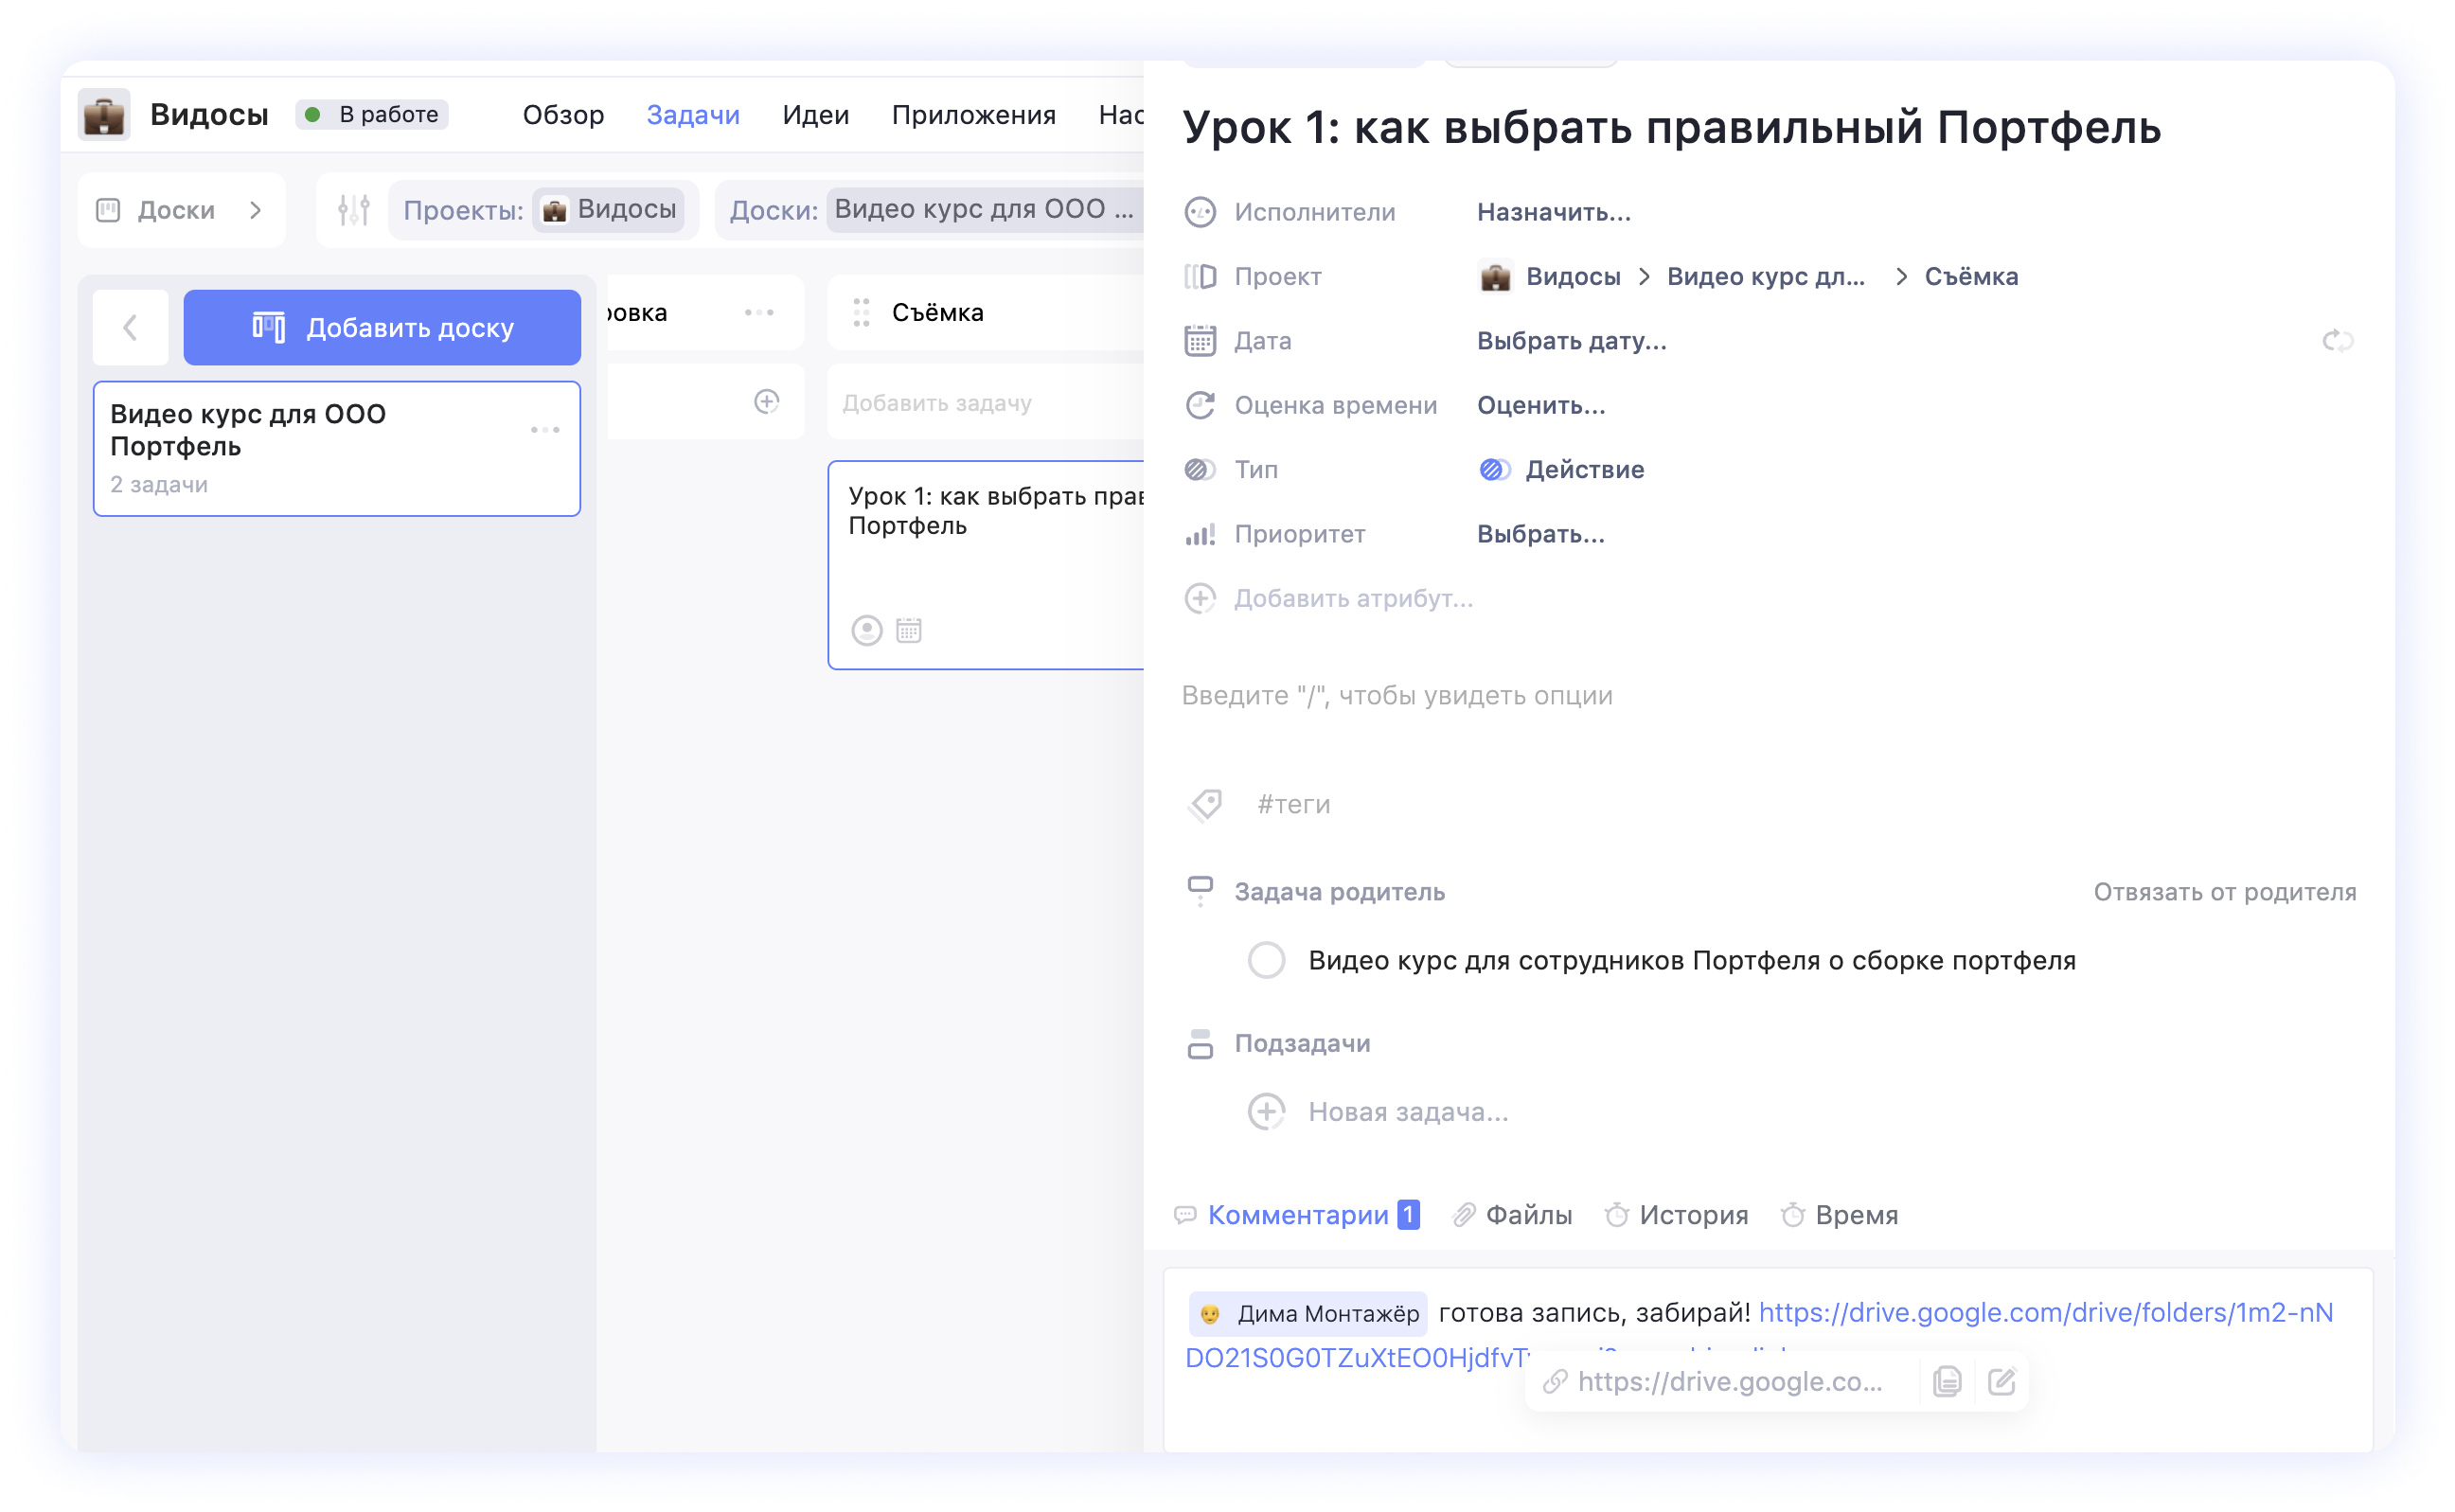Click assignee avatar icon on task card
This screenshot has width=2455, height=1512.
[866, 630]
